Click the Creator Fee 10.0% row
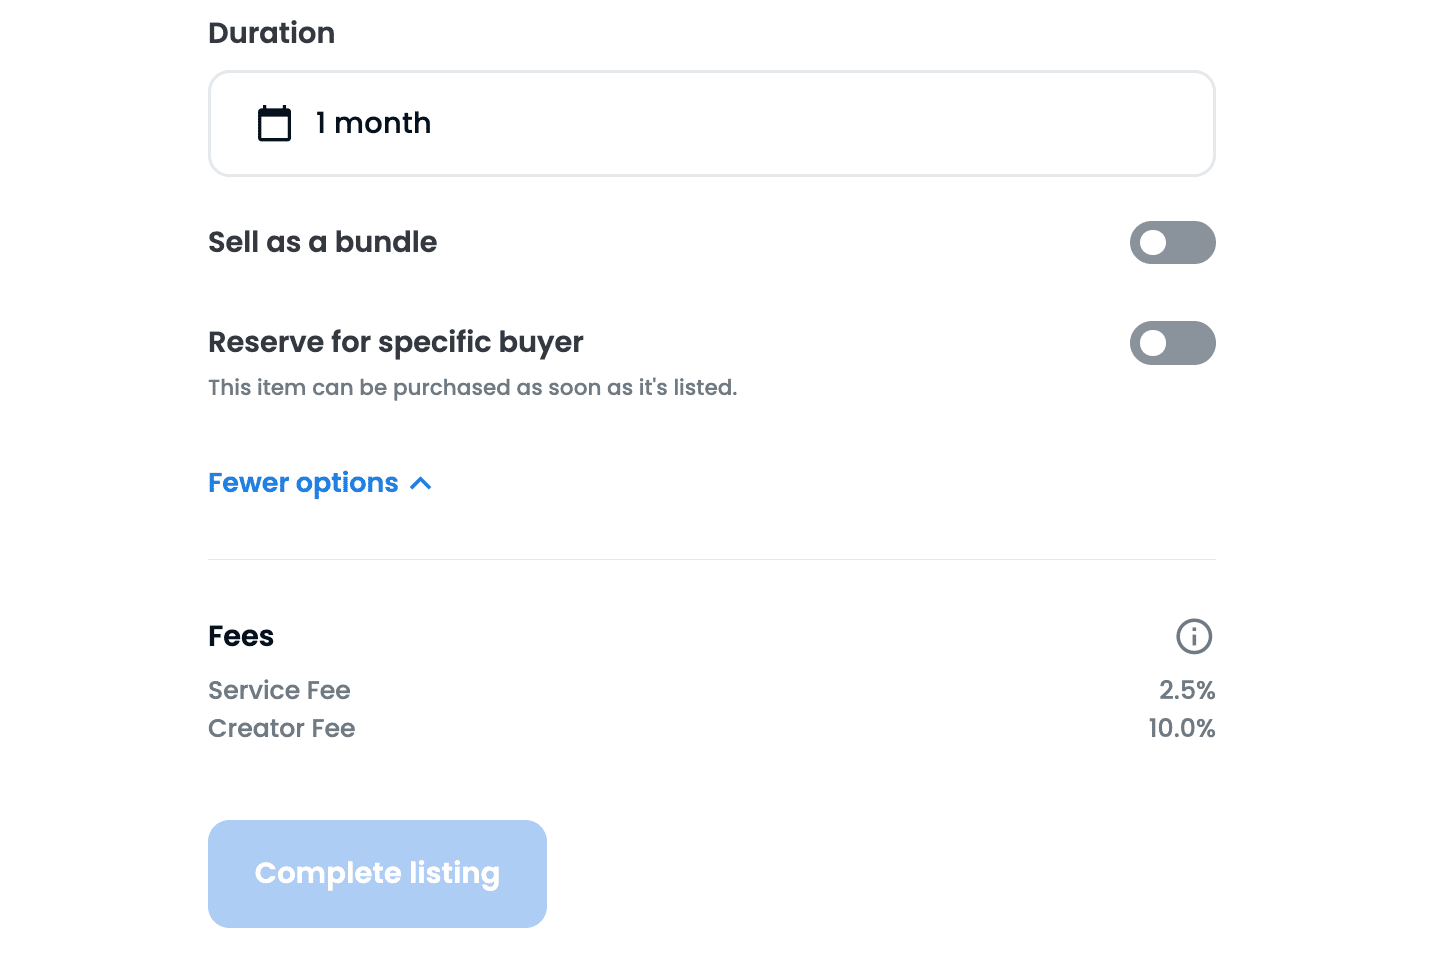Screen dimensions: 1446x966 coord(711,728)
